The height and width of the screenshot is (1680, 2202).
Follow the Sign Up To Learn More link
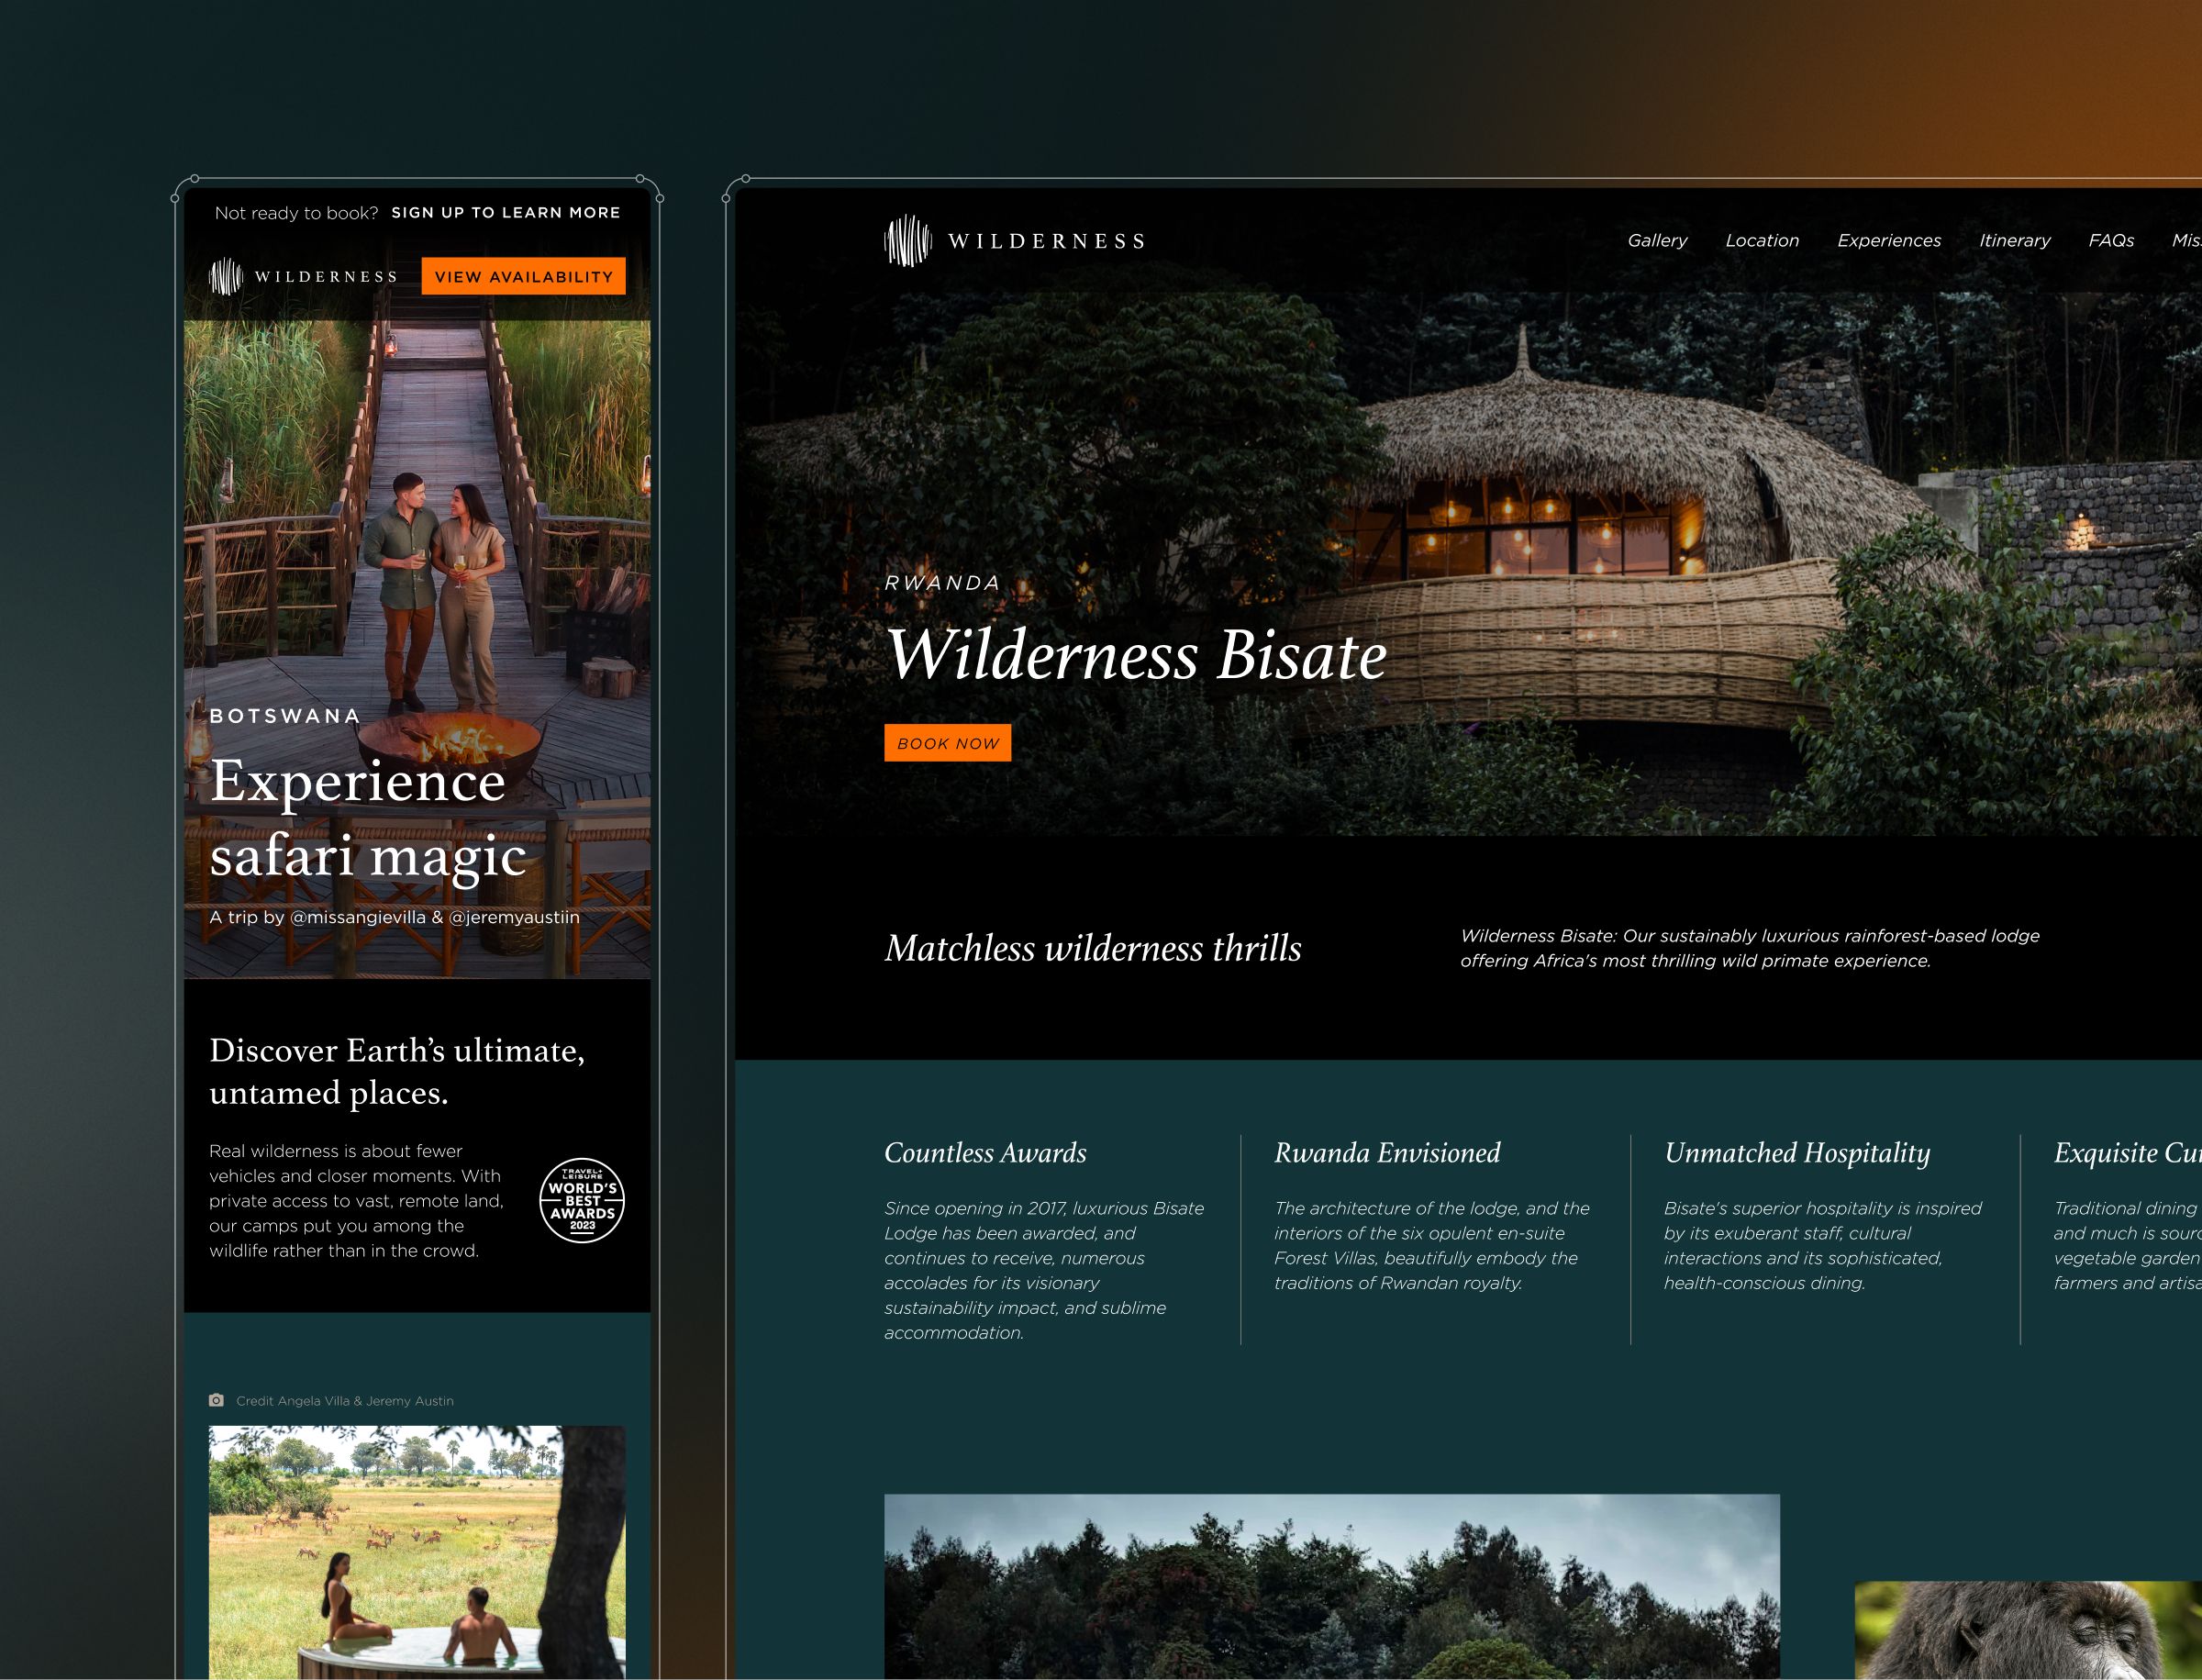(506, 213)
